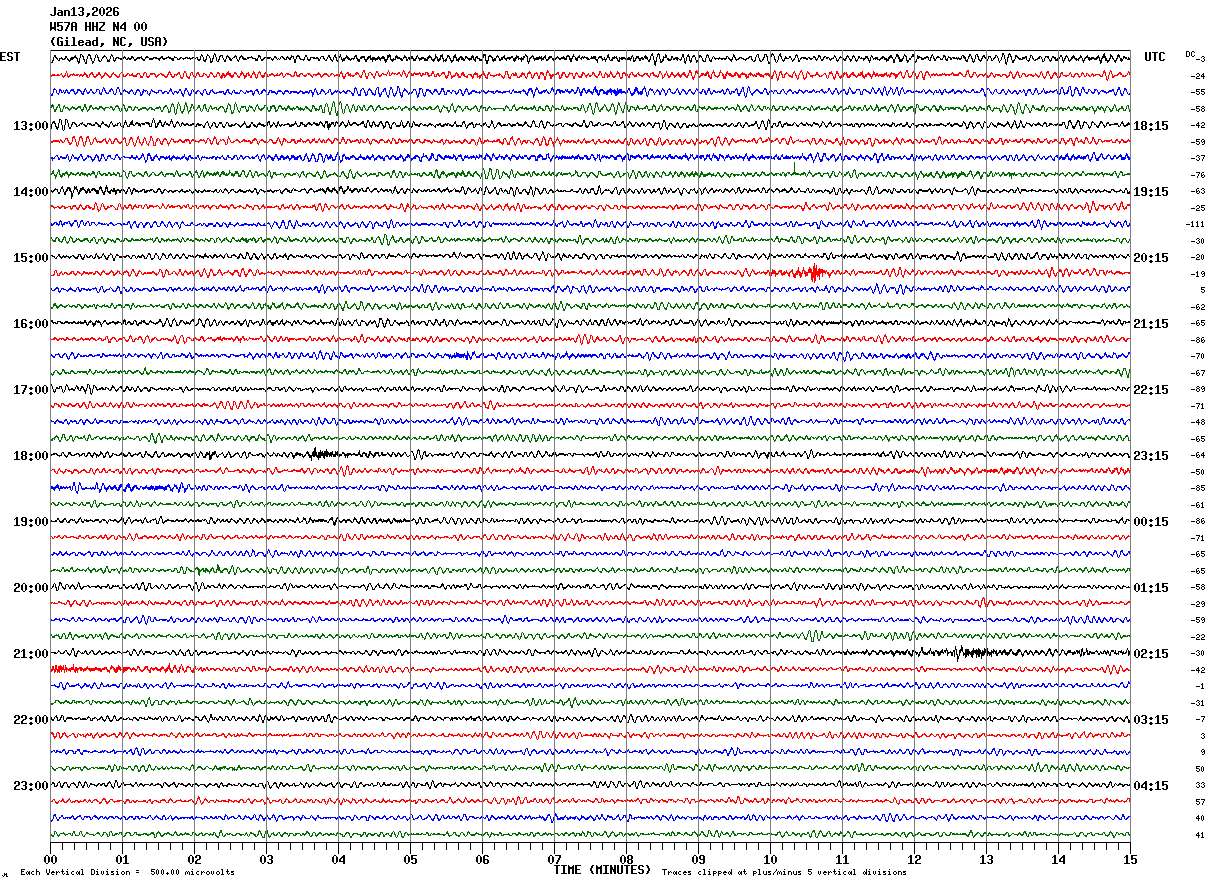Select the W57A HHZ N4 00 station title

(x=99, y=27)
